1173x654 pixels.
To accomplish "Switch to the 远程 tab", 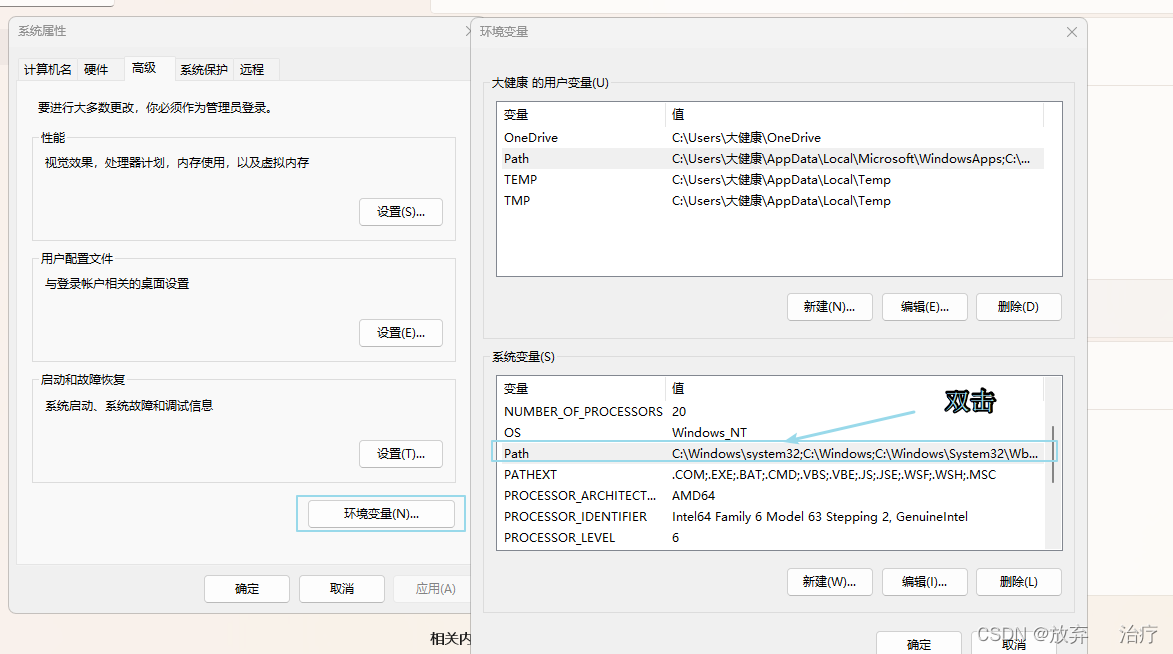I will point(252,70).
